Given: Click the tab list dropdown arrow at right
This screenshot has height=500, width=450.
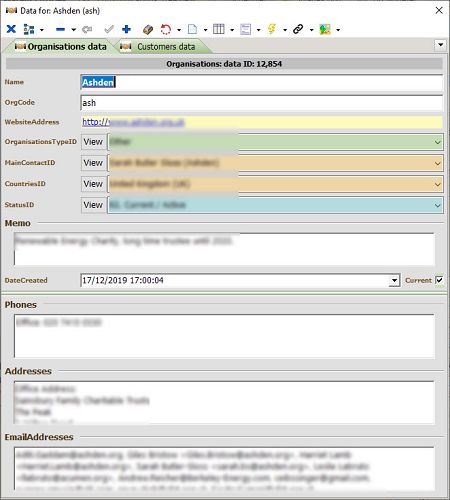Looking at the screenshot, I should [441, 45].
